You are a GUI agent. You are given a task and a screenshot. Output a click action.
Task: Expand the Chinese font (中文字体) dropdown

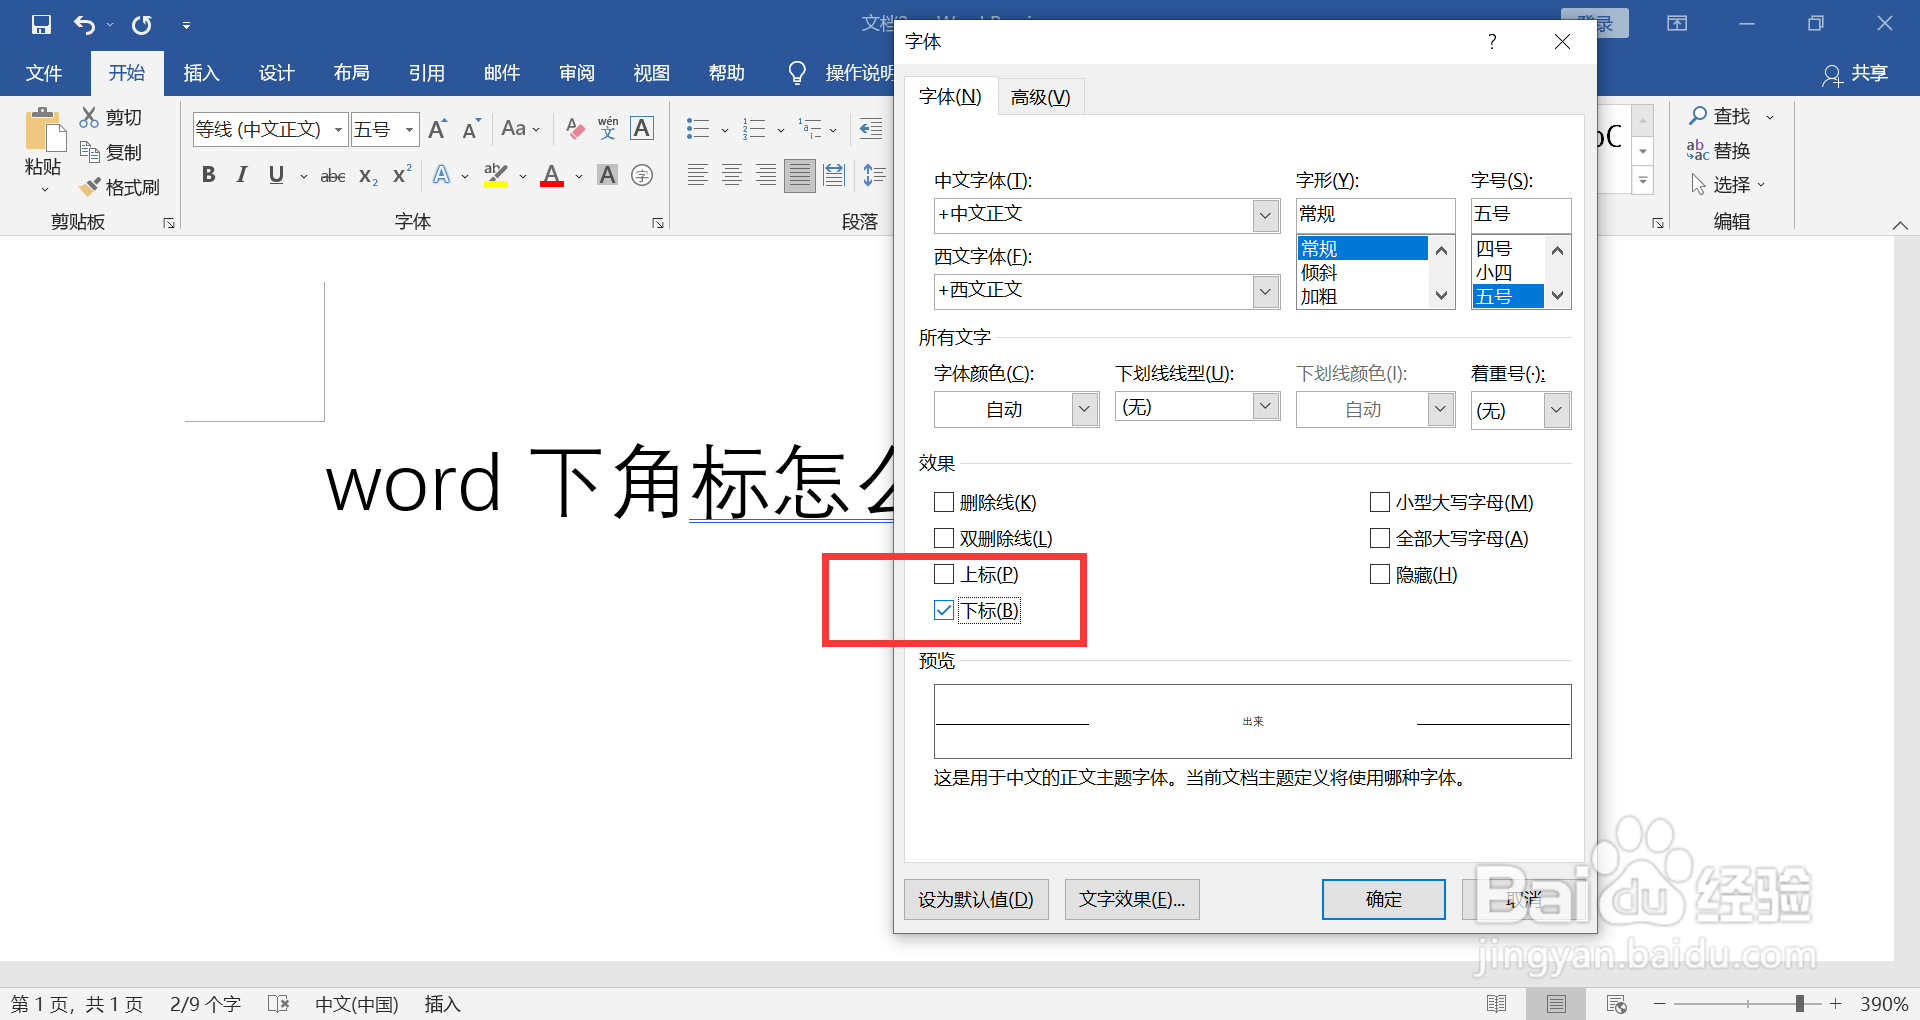click(1266, 215)
